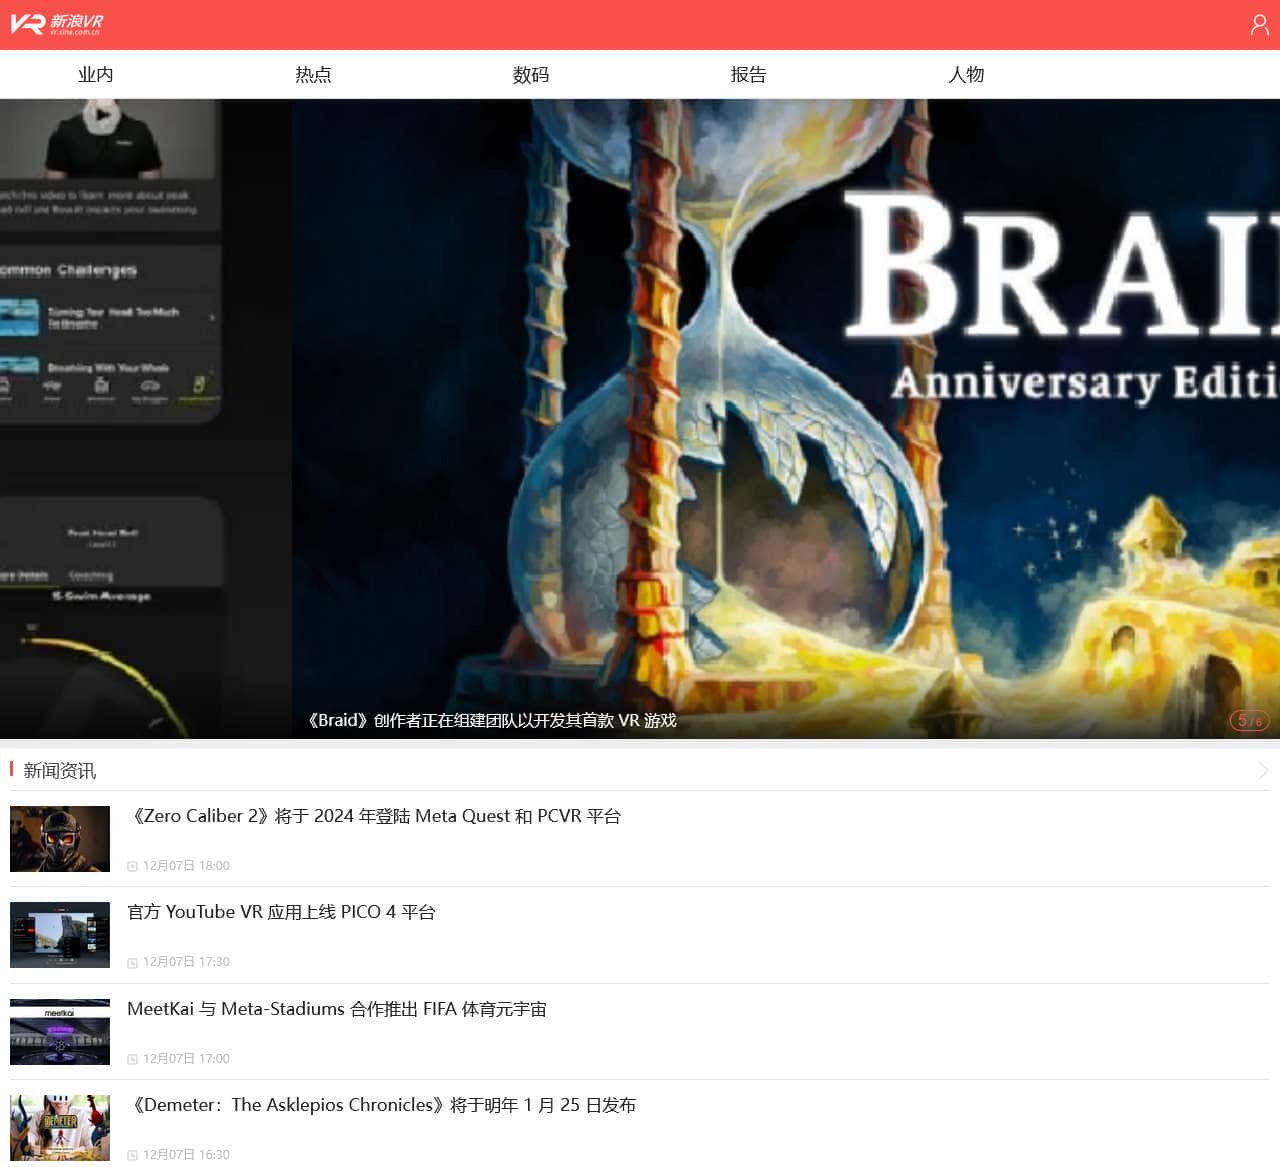Click the 12月07日 17:30 timestamp

click(186, 962)
